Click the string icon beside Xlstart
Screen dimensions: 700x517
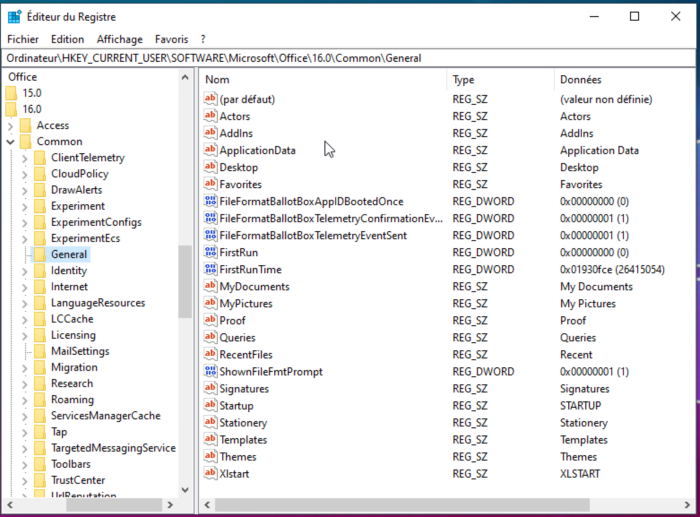click(210, 473)
